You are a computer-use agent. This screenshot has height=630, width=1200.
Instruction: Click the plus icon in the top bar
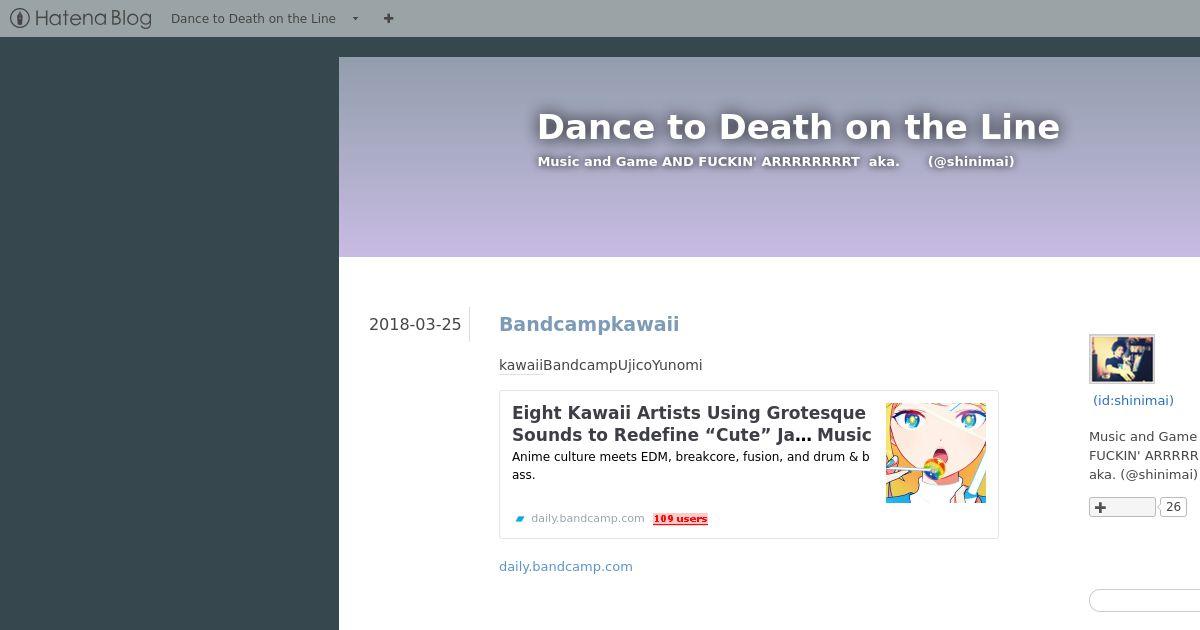pos(389,18)
